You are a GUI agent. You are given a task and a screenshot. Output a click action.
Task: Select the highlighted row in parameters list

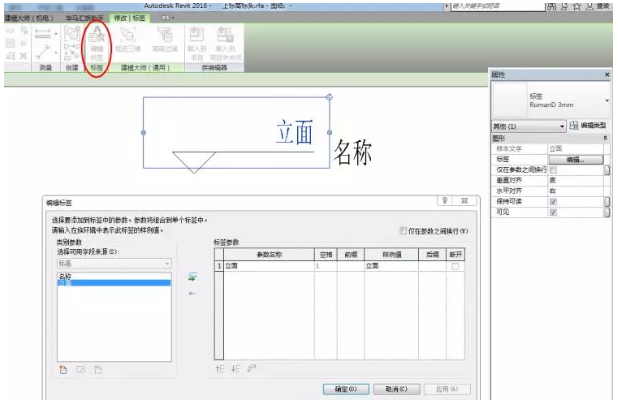point(114,283)
